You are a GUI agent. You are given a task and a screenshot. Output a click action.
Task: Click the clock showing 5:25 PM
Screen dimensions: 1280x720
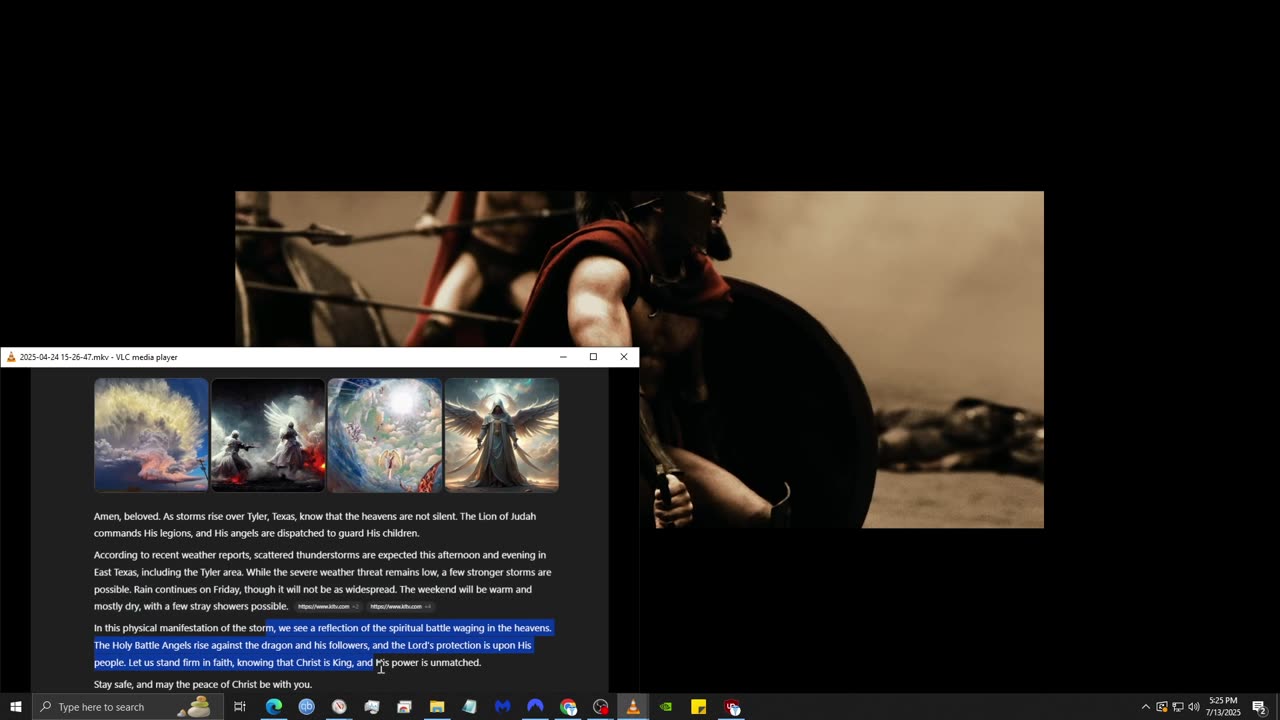(x=1223, y=707)
